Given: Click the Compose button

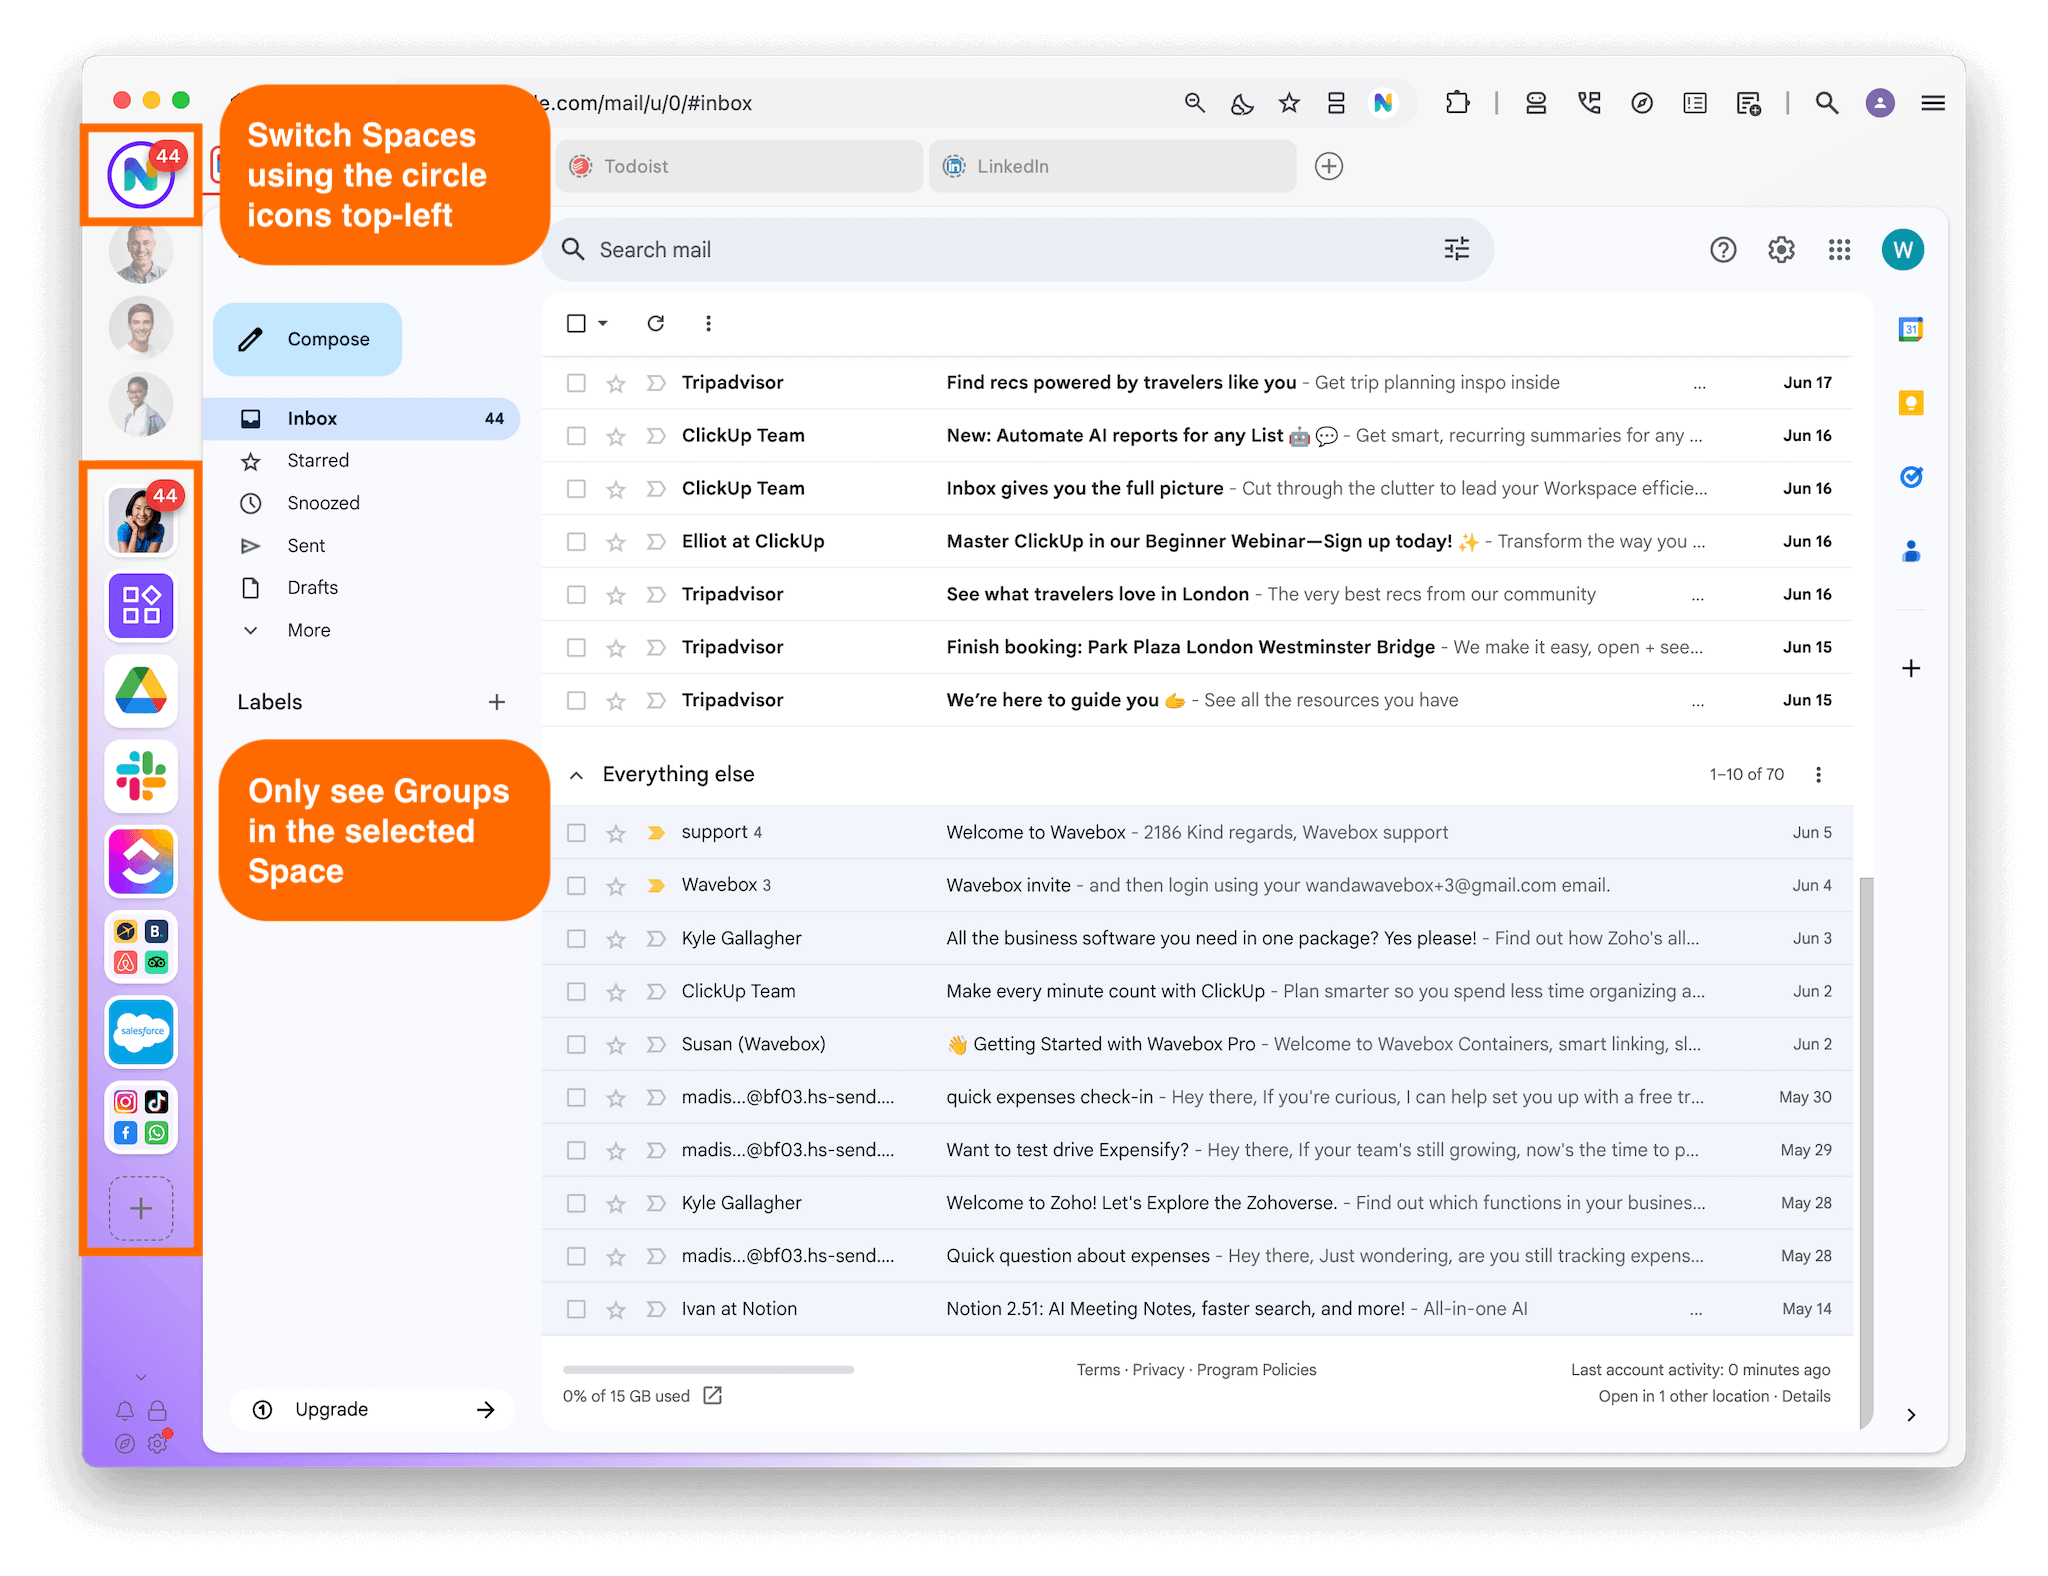Looking at the screenshot, I should [307, 339].
